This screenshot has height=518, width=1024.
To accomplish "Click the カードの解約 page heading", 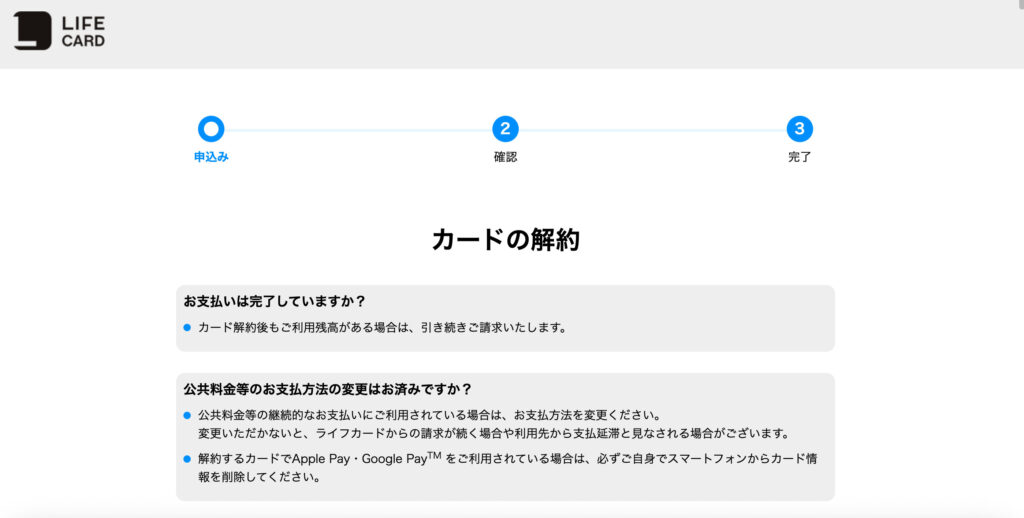I will 505,240.
